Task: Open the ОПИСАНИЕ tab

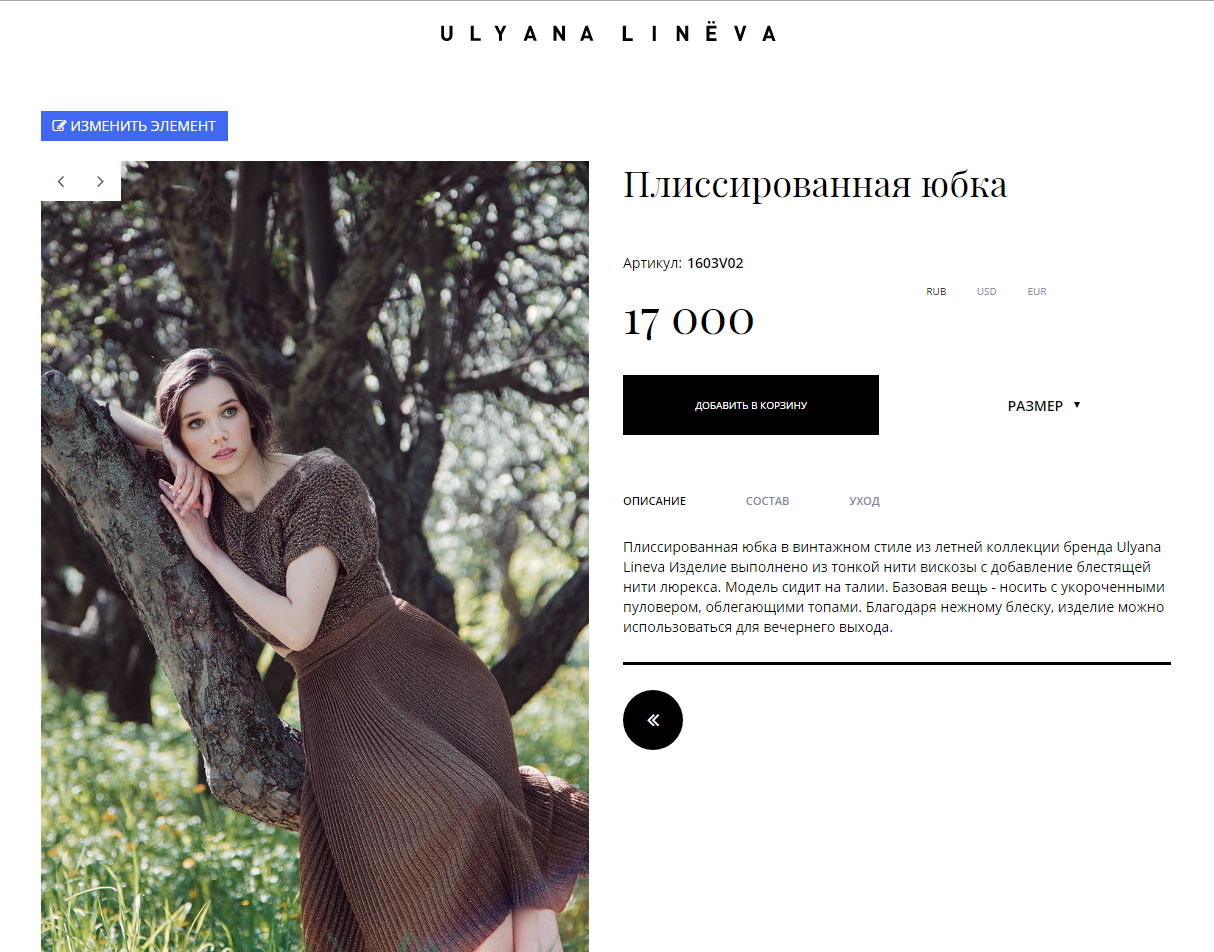Action: (654, 501)
